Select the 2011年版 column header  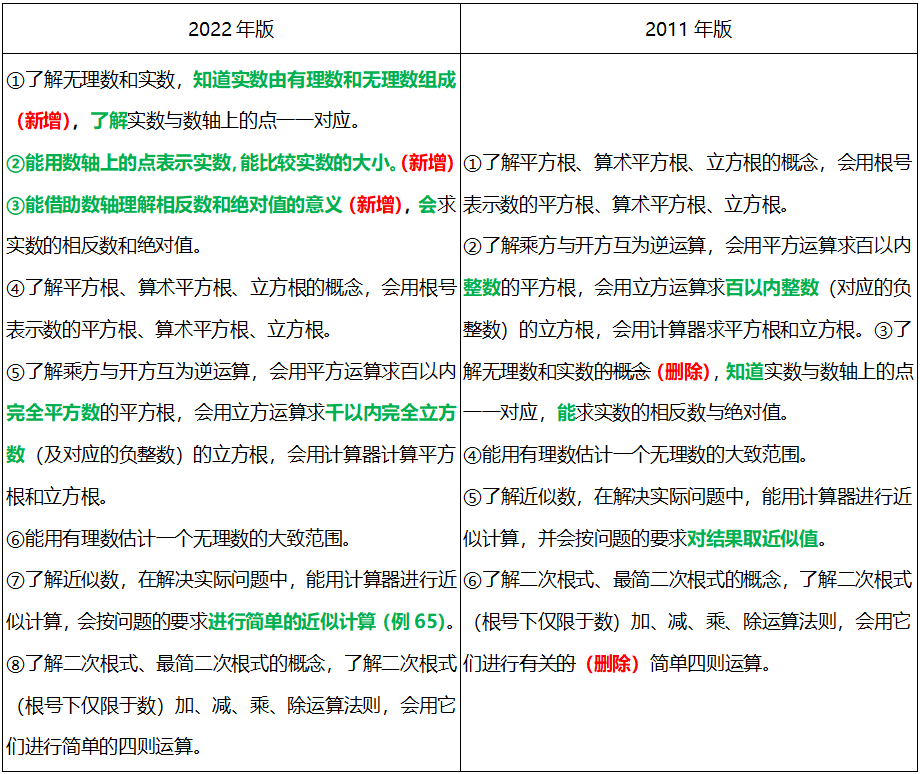tap(690, 27)
